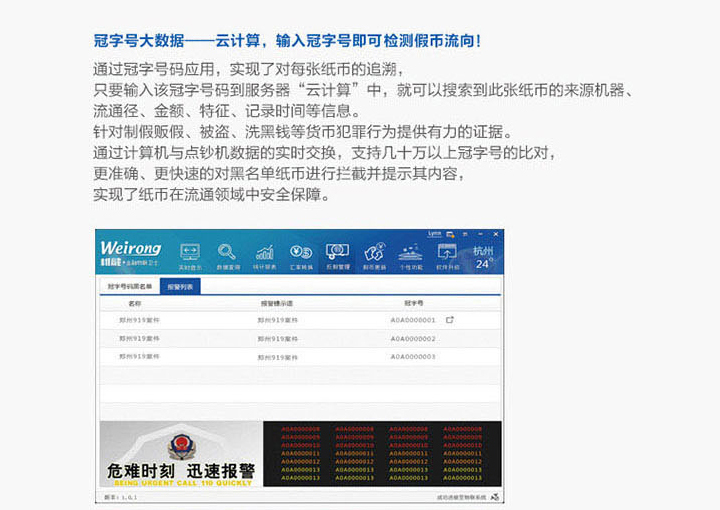Click export icon beside A0A0000001

click(450, 320)
